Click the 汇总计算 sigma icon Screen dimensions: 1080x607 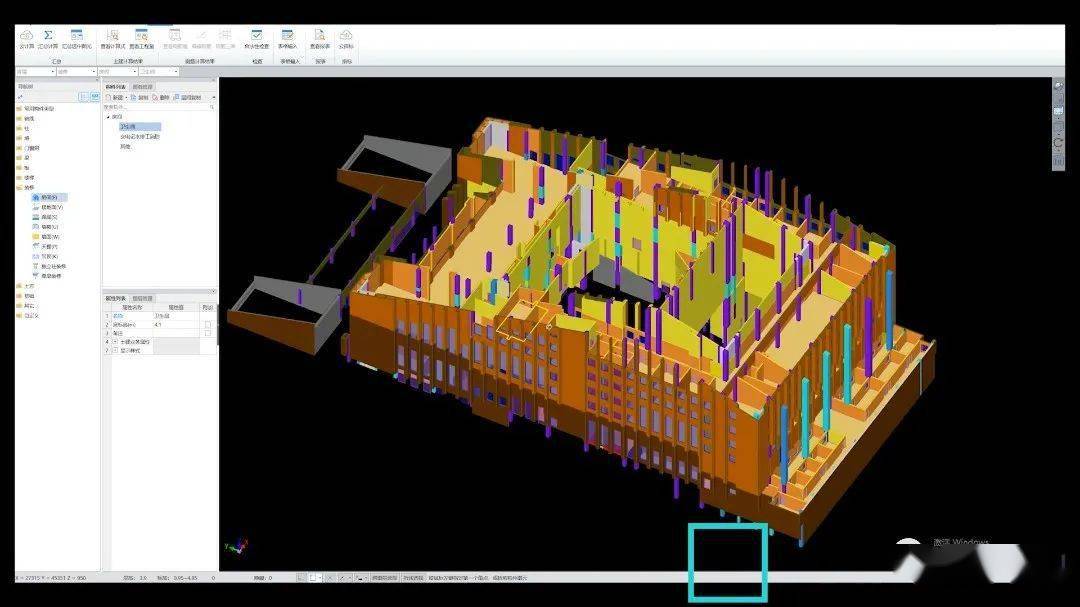[x=48, y=37]
